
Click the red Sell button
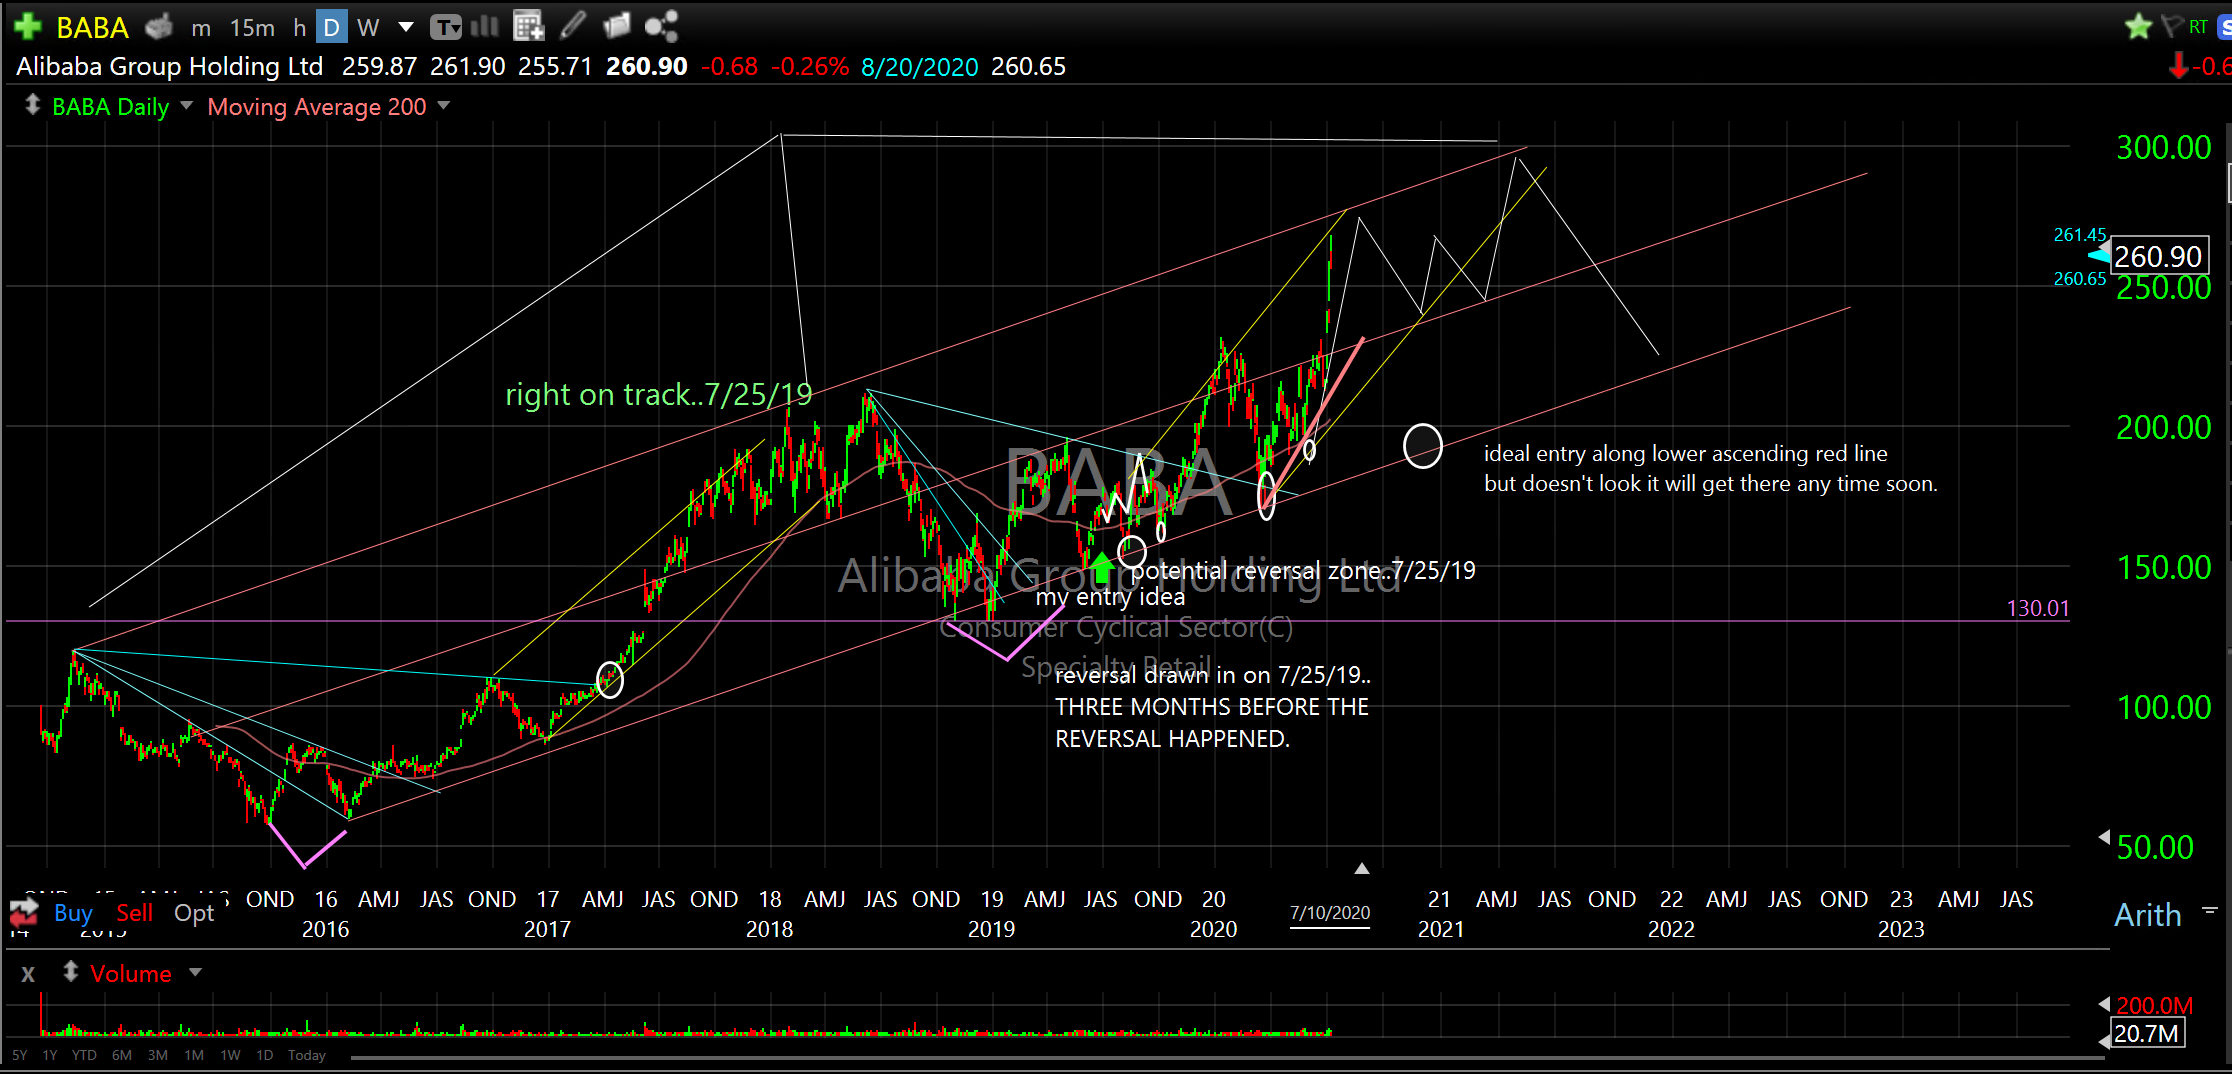[134, 912]
